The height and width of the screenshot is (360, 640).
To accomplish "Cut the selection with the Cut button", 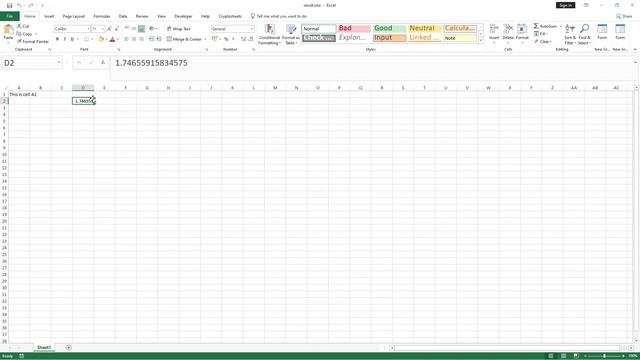I will (x=23, y=26).
